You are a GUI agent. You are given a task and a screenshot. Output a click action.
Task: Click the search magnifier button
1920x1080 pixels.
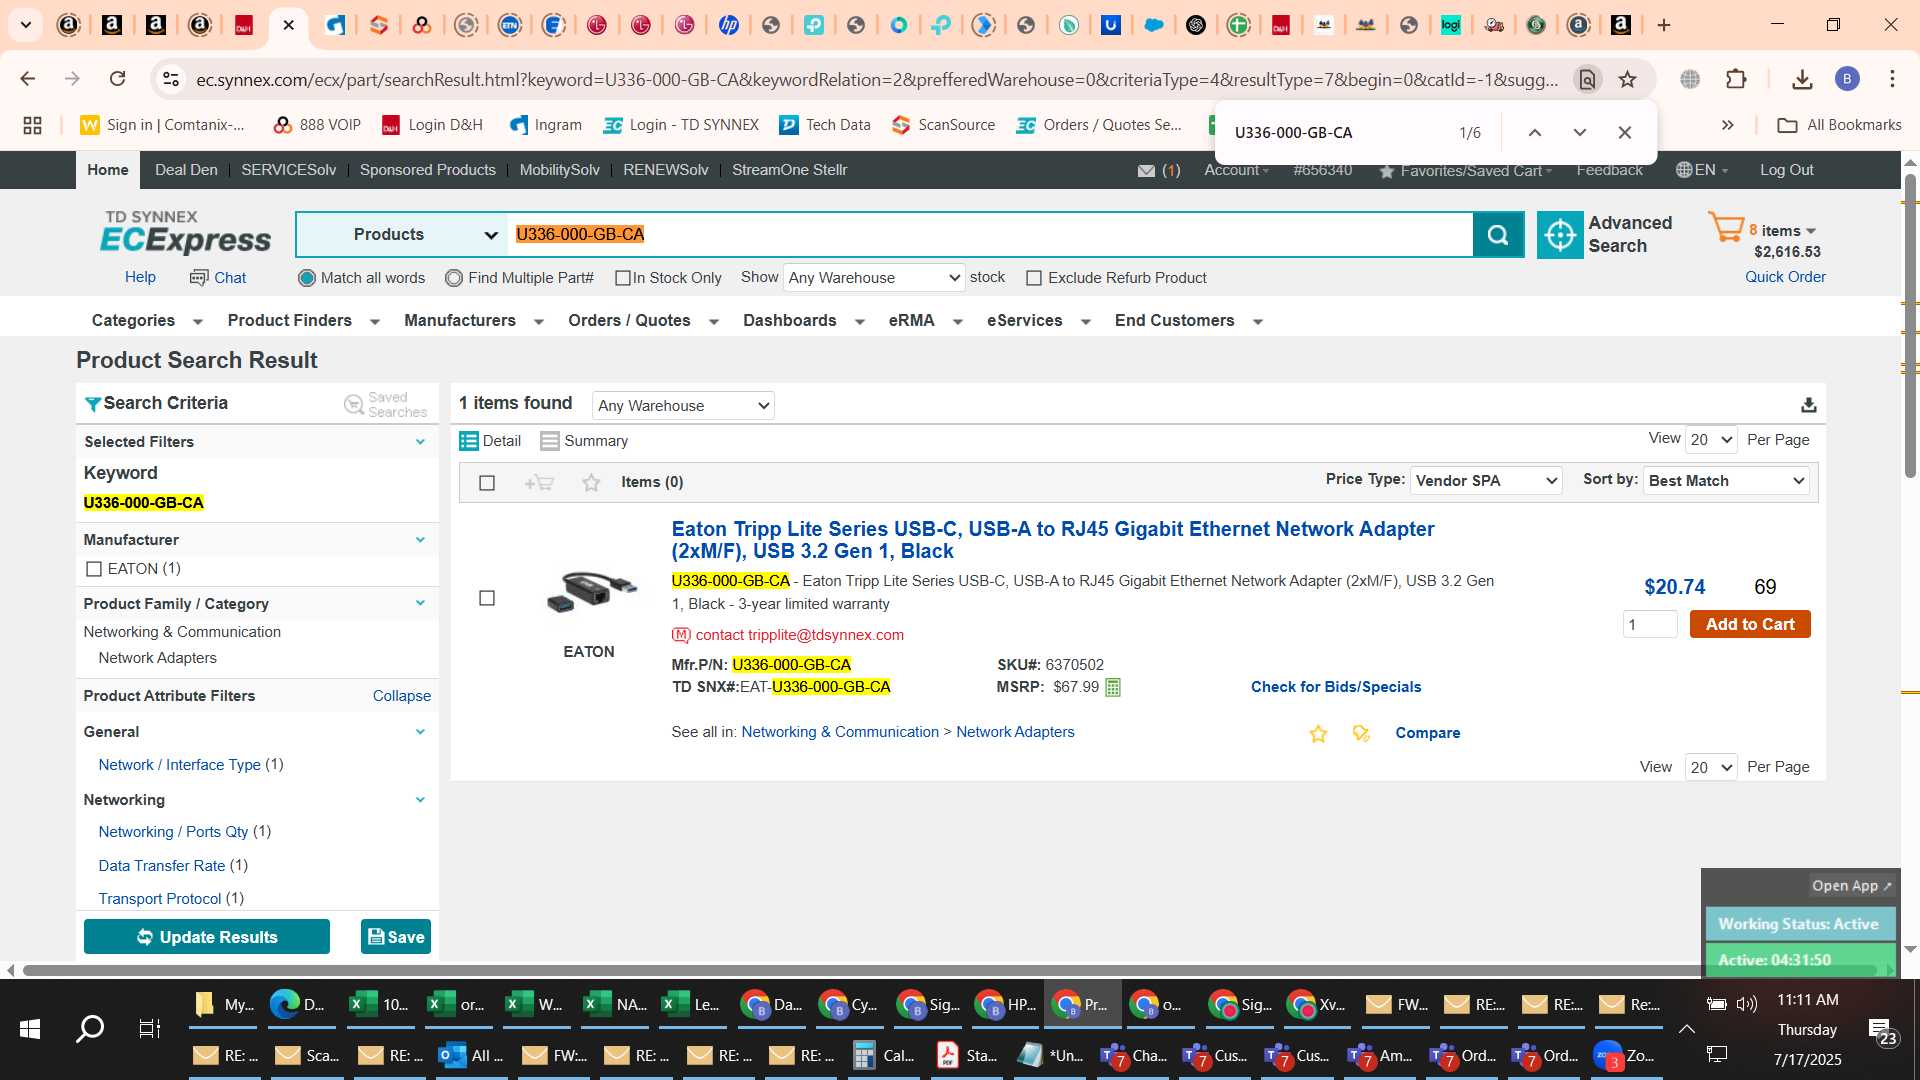point(1497,234)
